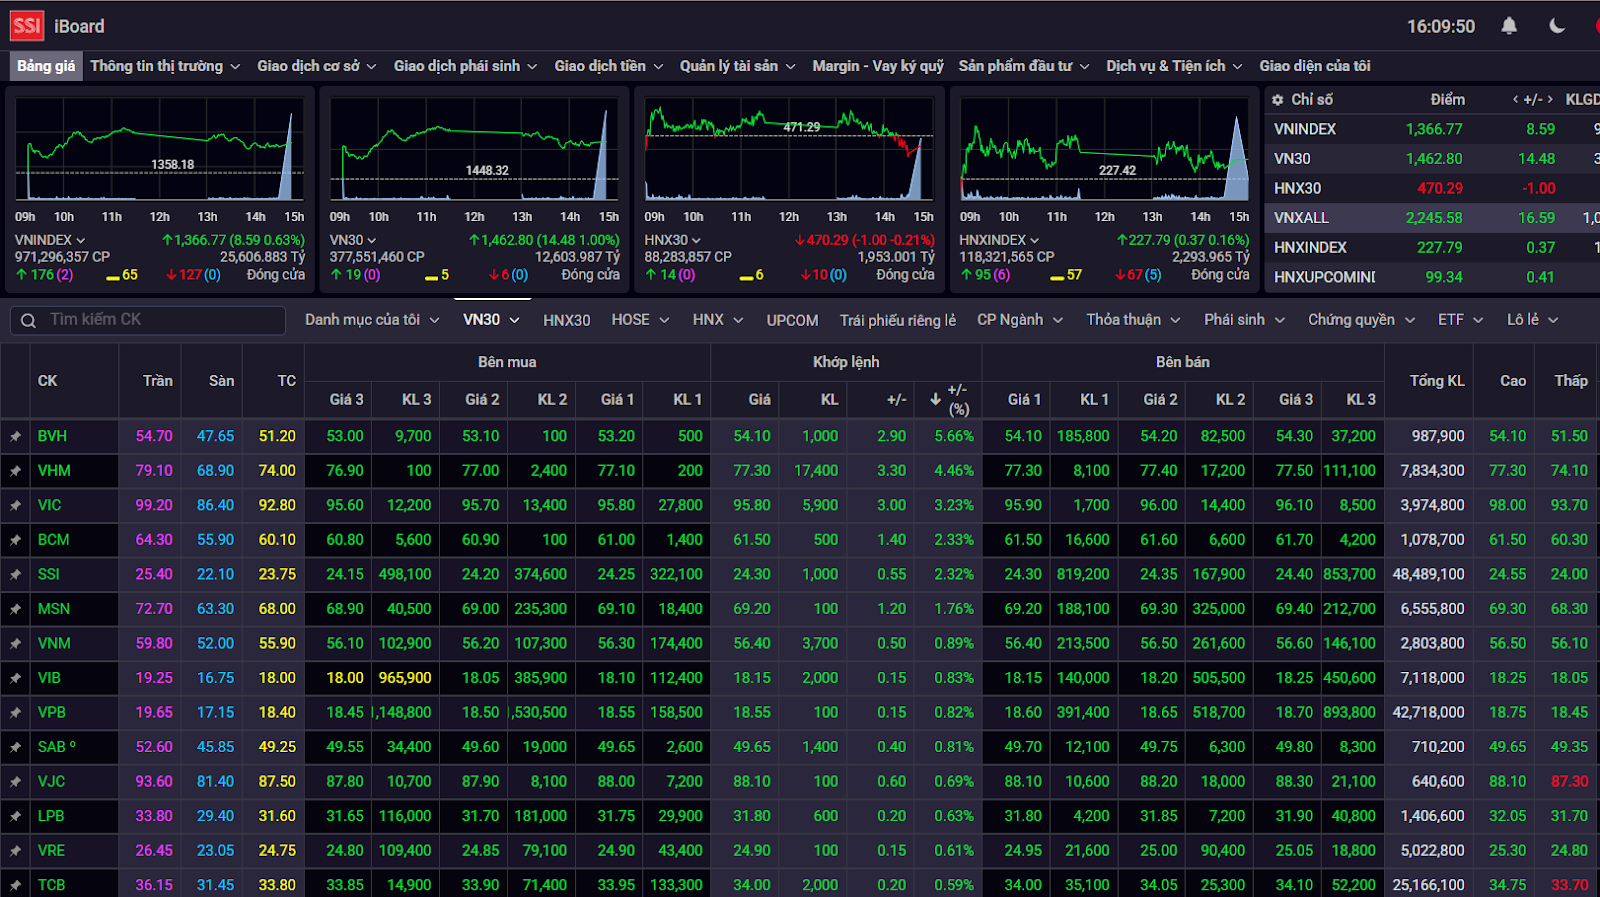The image size is (1600, 897).
Task: Open the HNX30 intraday chart thumbnail
Action: point(789,150)
